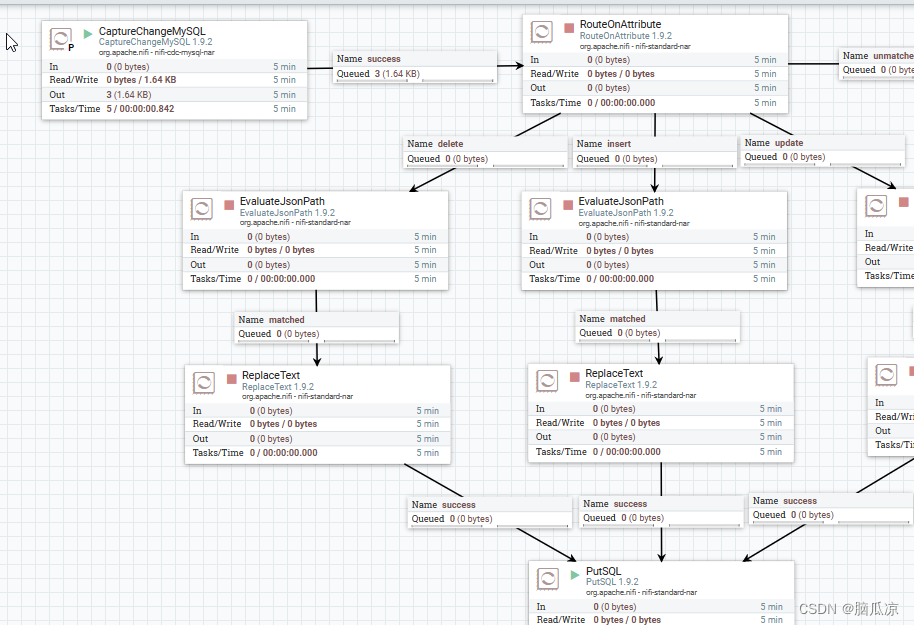914x625 pixels.
Task: Select the success connection from the cut-off processor beside ReplaceText
Action: tap(831, 508)
